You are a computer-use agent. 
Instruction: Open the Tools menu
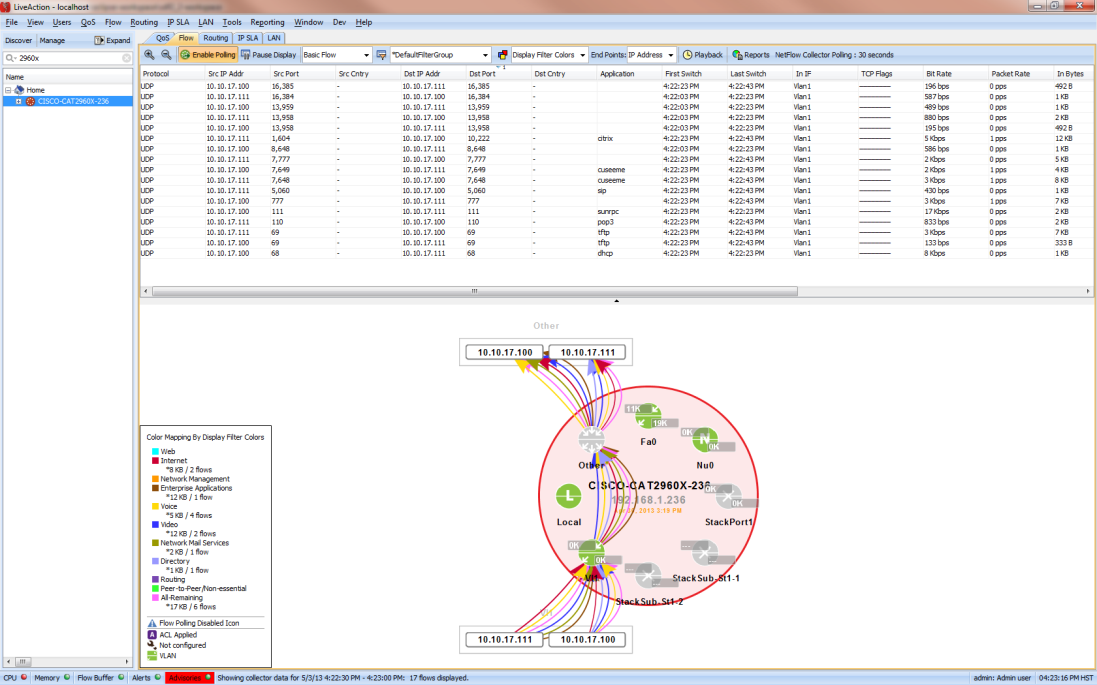coord(232,22)
